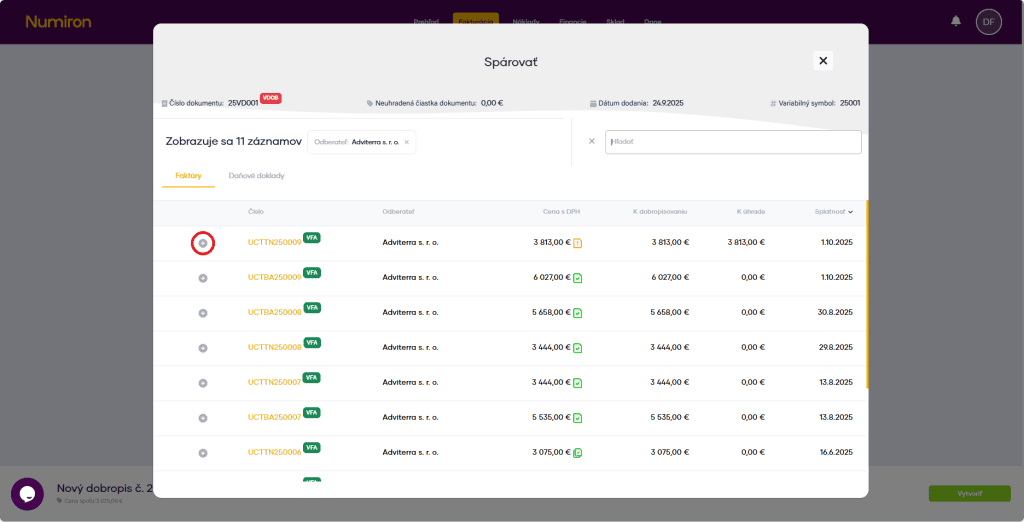
Task: Clear the search with the X icon
Action: [x=591, y=141]
